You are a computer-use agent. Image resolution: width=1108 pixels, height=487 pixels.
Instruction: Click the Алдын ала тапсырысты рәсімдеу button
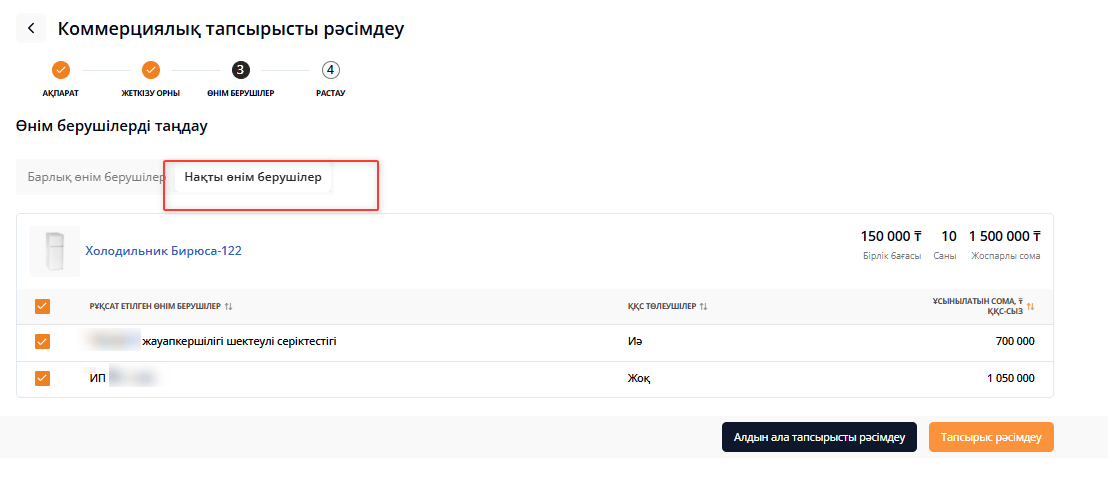(819, 437)
